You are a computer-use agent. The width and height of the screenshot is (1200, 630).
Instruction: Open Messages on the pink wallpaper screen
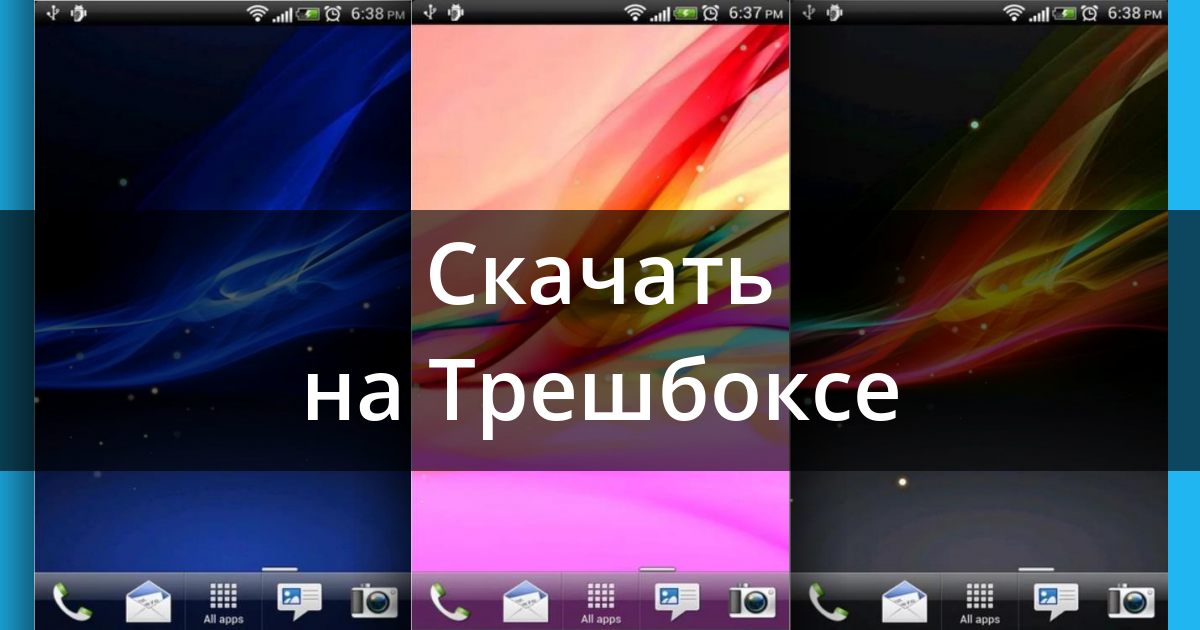(677, 601)
